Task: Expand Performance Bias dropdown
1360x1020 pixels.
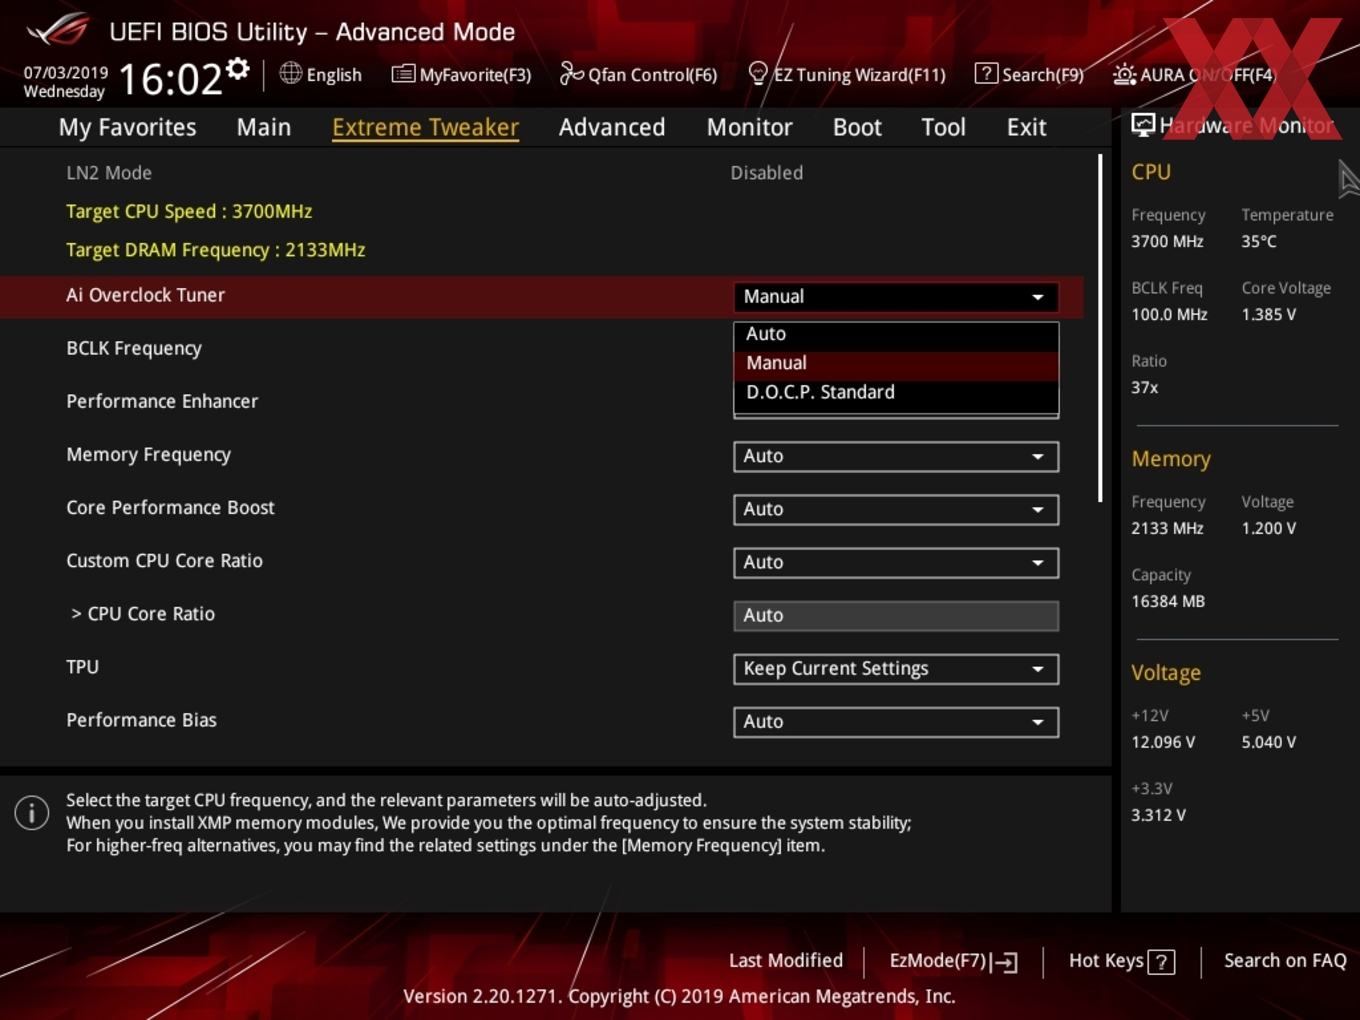Action: pyautogui.click(x=896, y=721)
